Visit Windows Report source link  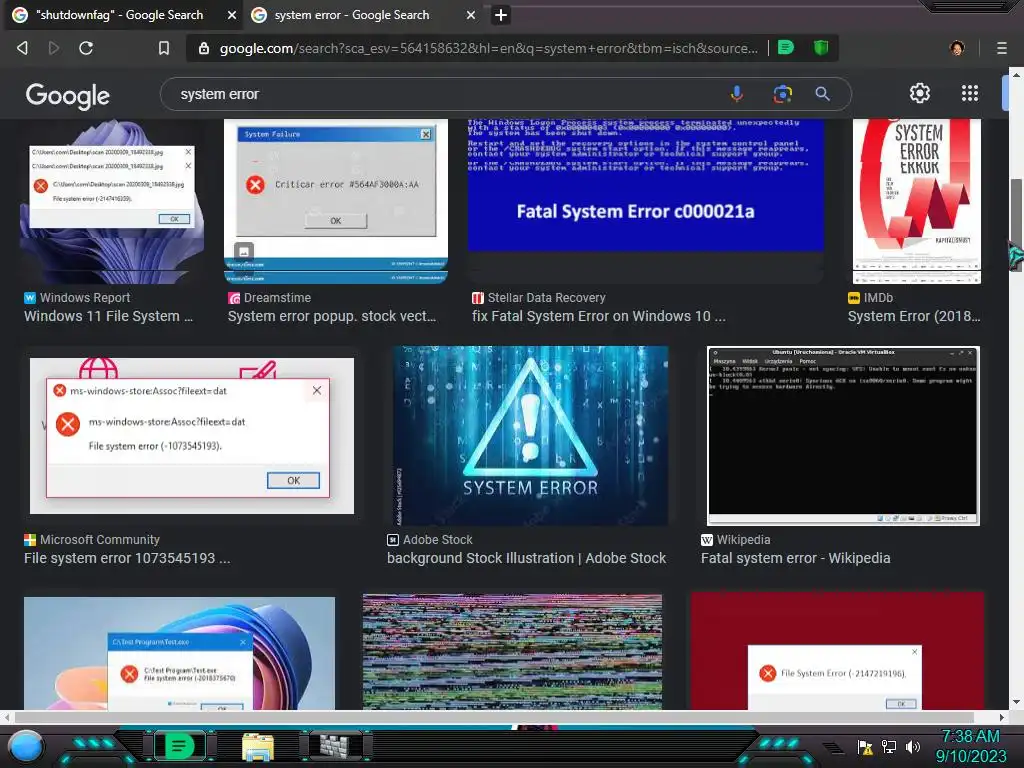[85, 298]
